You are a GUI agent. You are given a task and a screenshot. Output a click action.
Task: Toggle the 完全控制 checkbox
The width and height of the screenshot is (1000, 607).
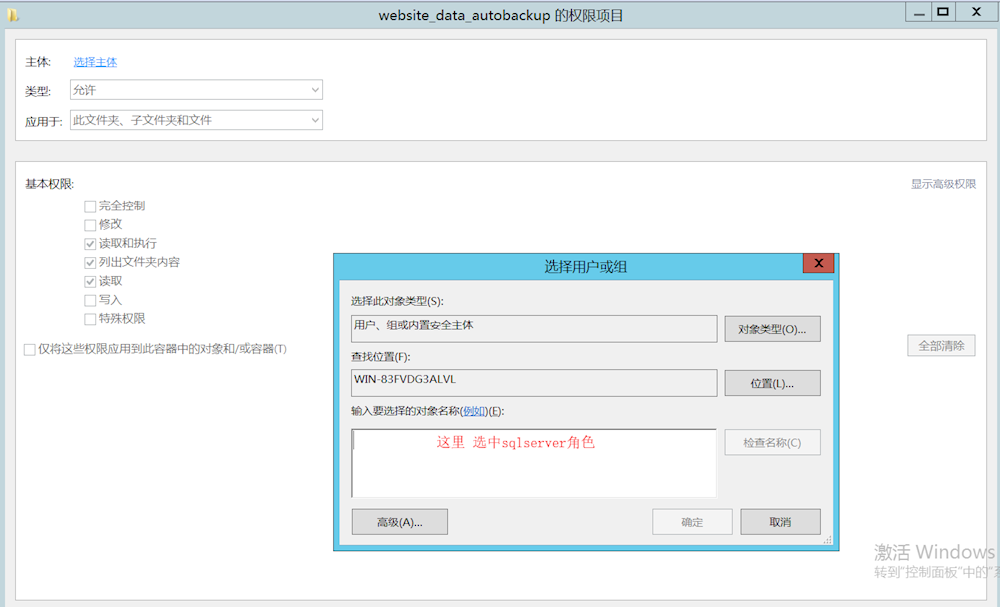click(90, 206)
